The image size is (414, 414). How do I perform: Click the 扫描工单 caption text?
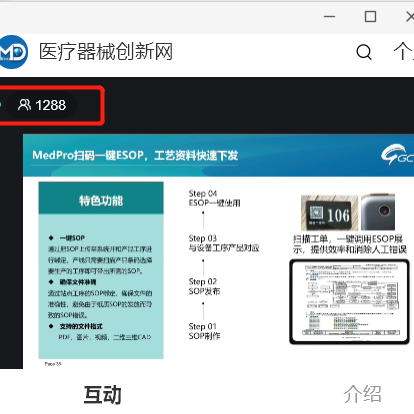[x=350, y=244]
